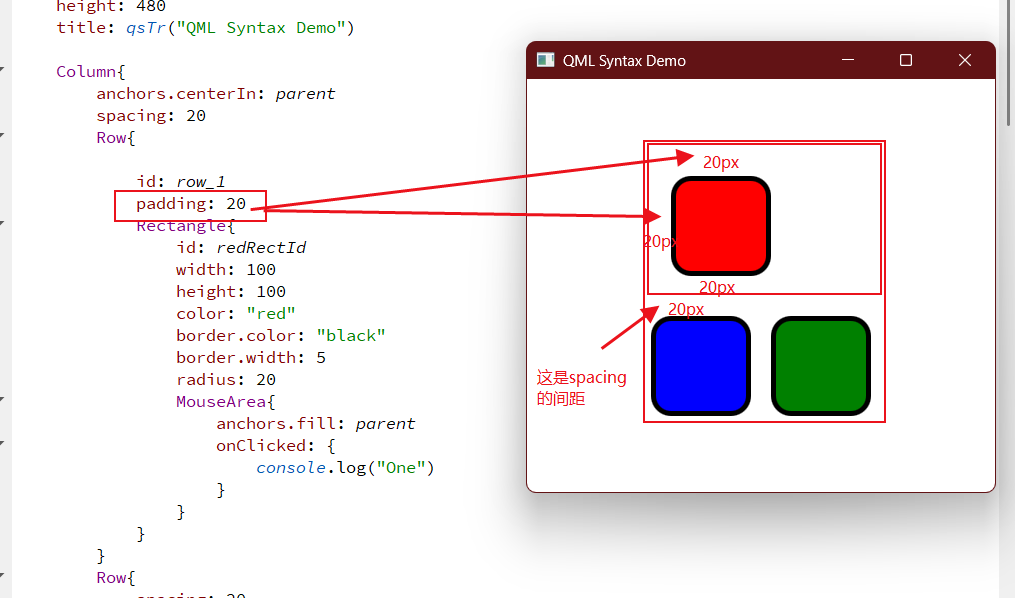1015x598 pixels.
Task: Click the line border.width: 5
Action: [x=251, y=358]
